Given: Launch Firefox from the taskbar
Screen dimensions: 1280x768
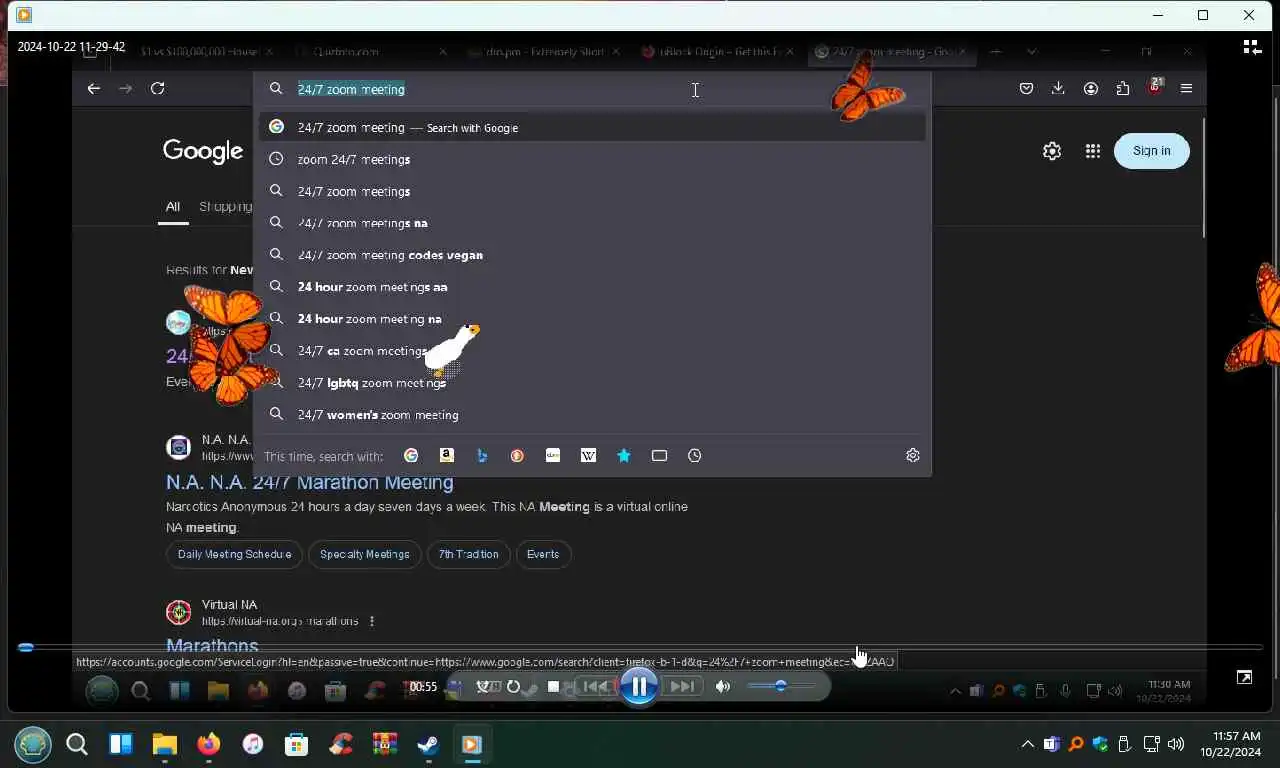Looking at the screenshot, I should (x=208, y=744).
